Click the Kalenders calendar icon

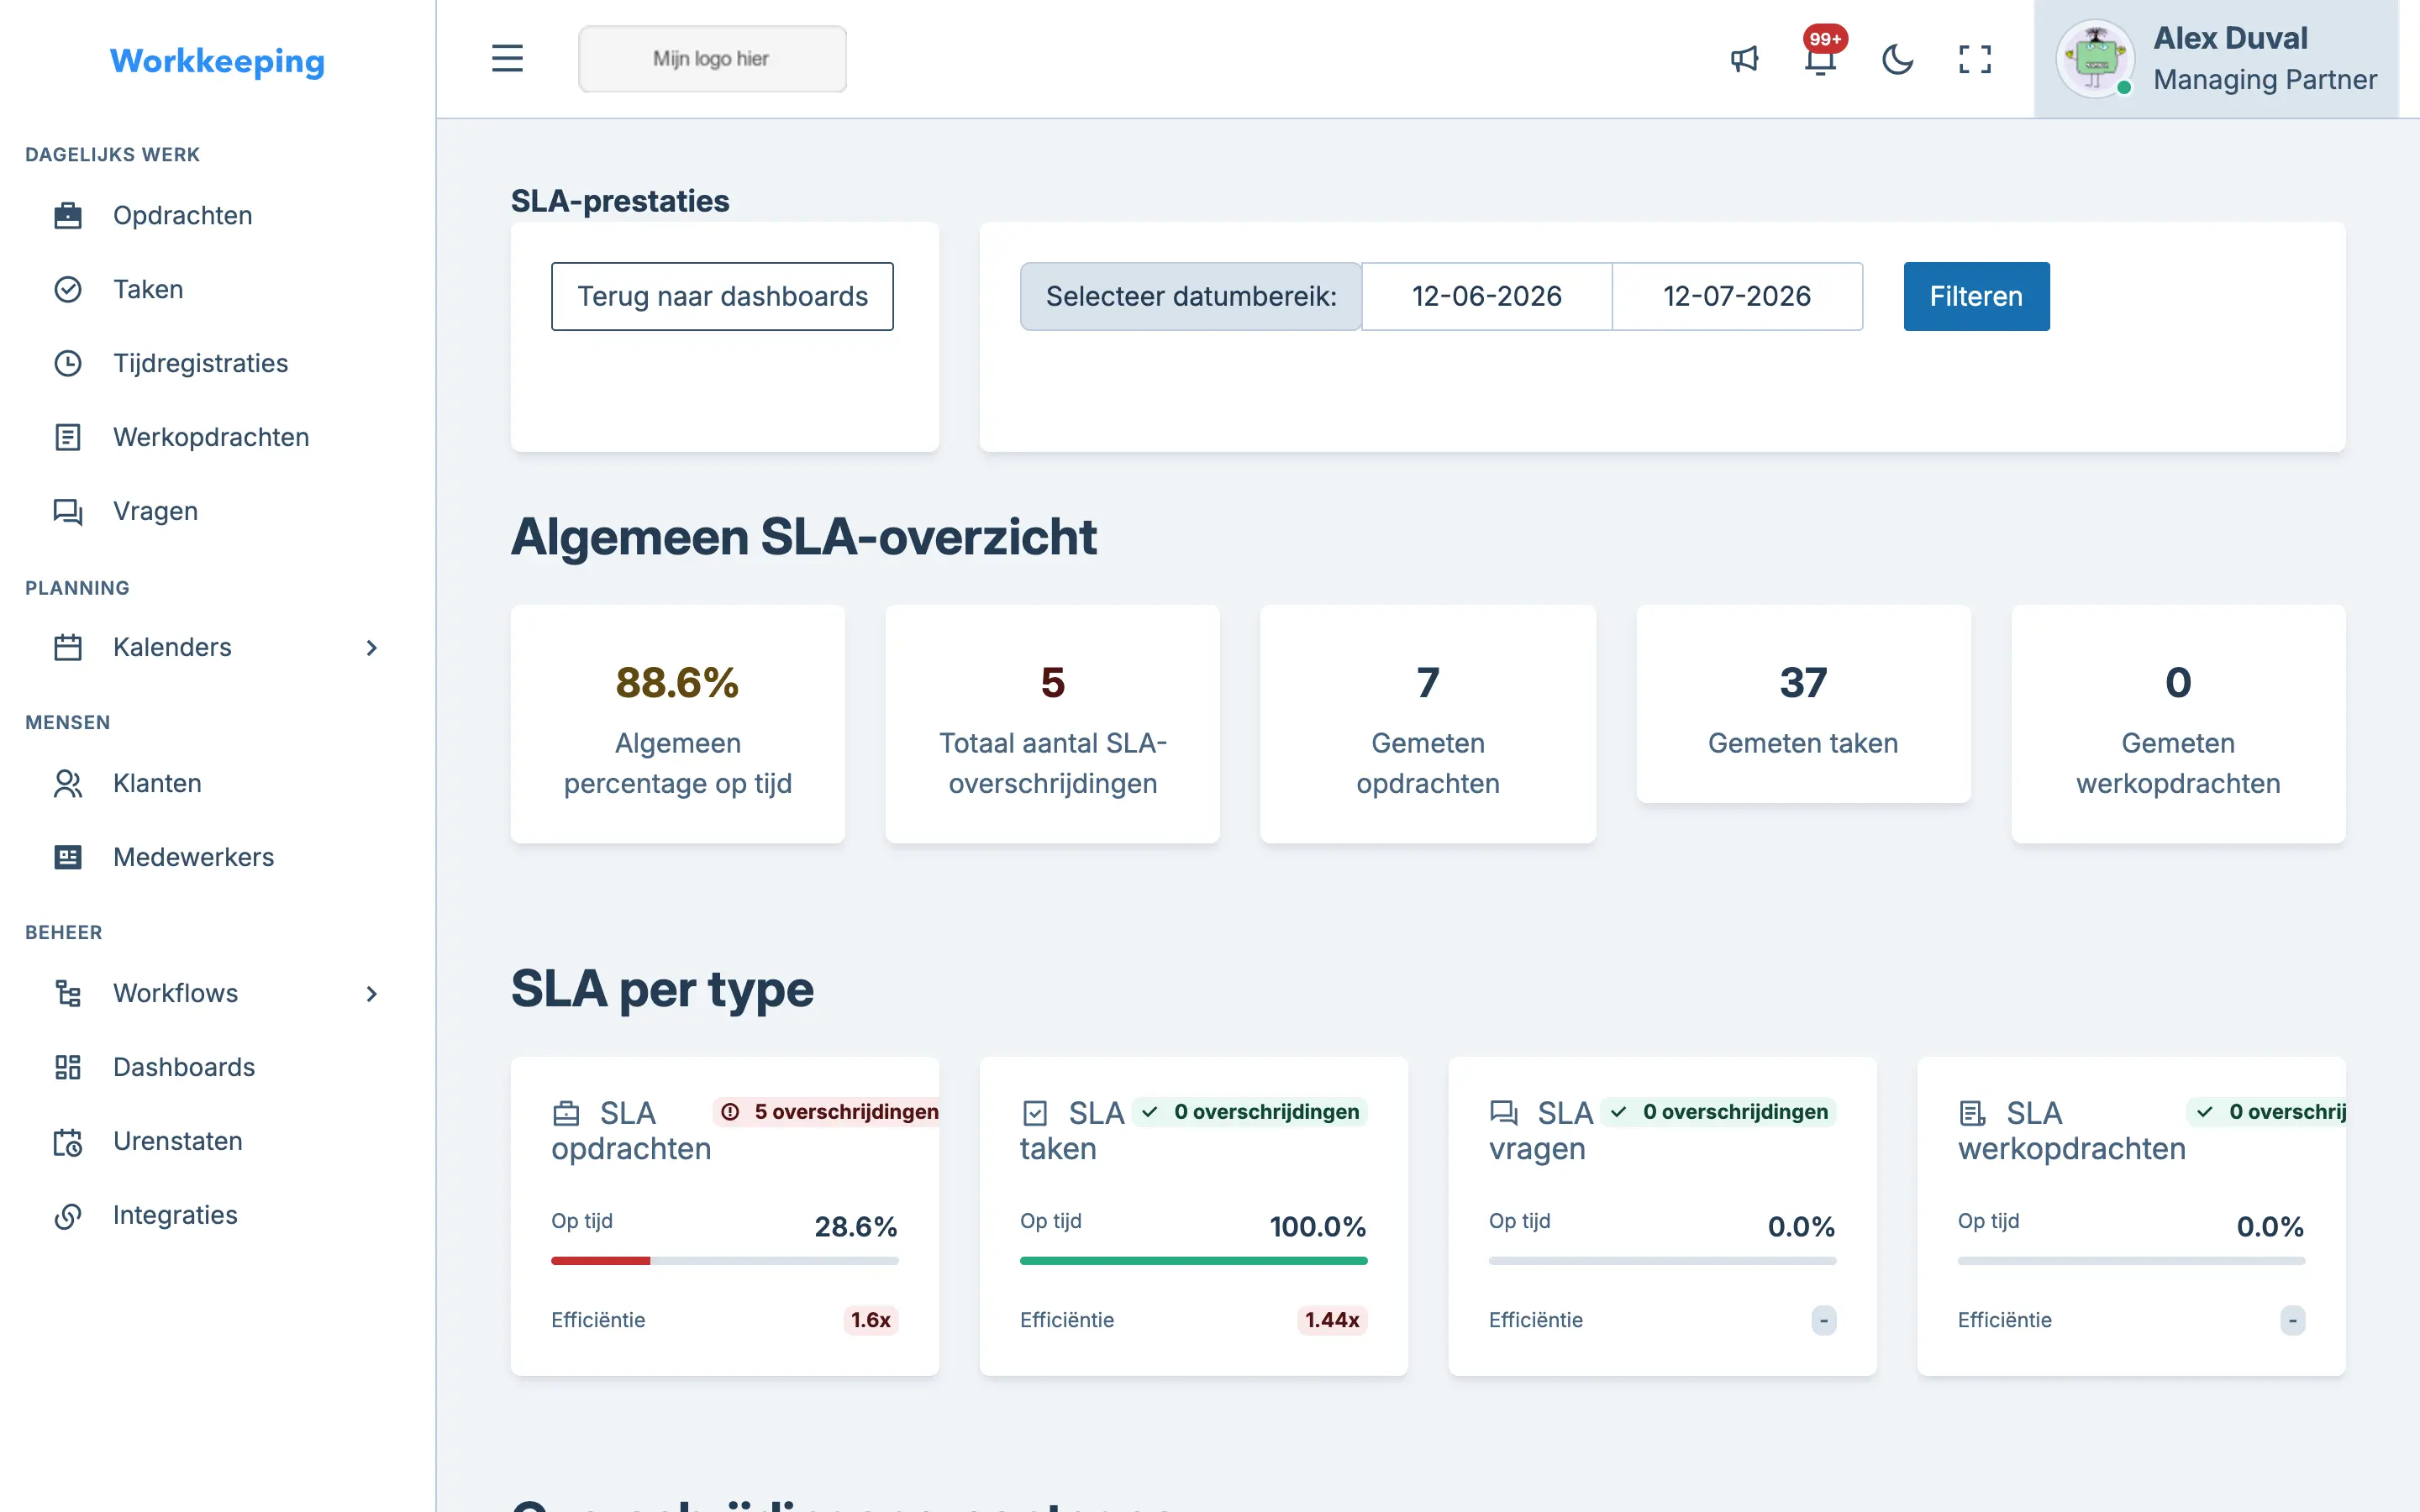[67, 647]
